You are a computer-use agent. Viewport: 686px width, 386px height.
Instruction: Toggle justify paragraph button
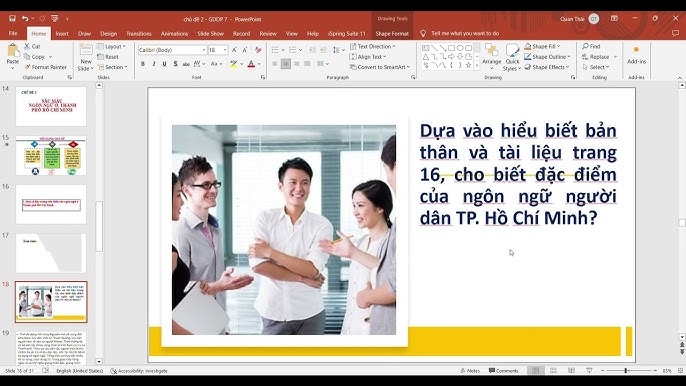(308, 64)
